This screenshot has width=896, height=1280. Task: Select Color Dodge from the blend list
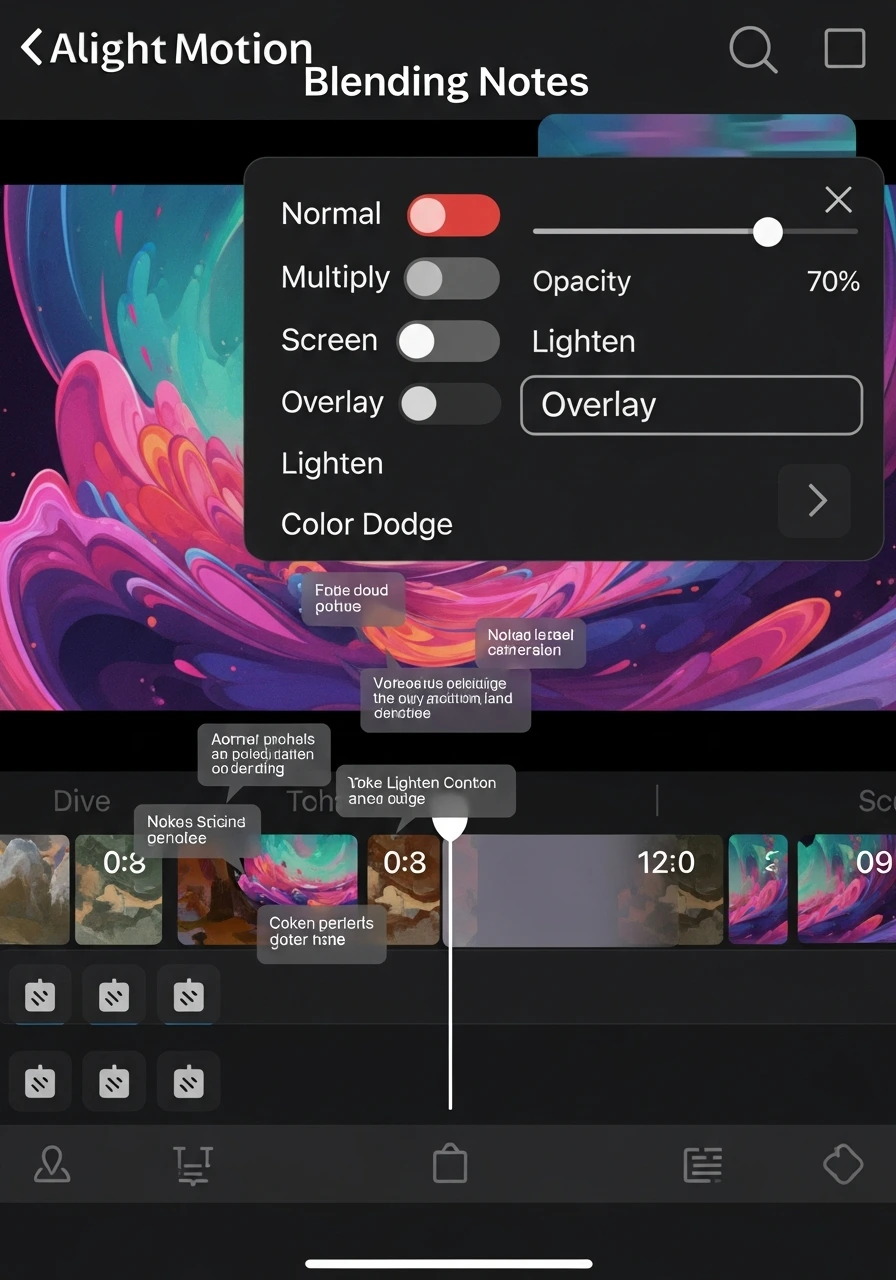(367, 524)
